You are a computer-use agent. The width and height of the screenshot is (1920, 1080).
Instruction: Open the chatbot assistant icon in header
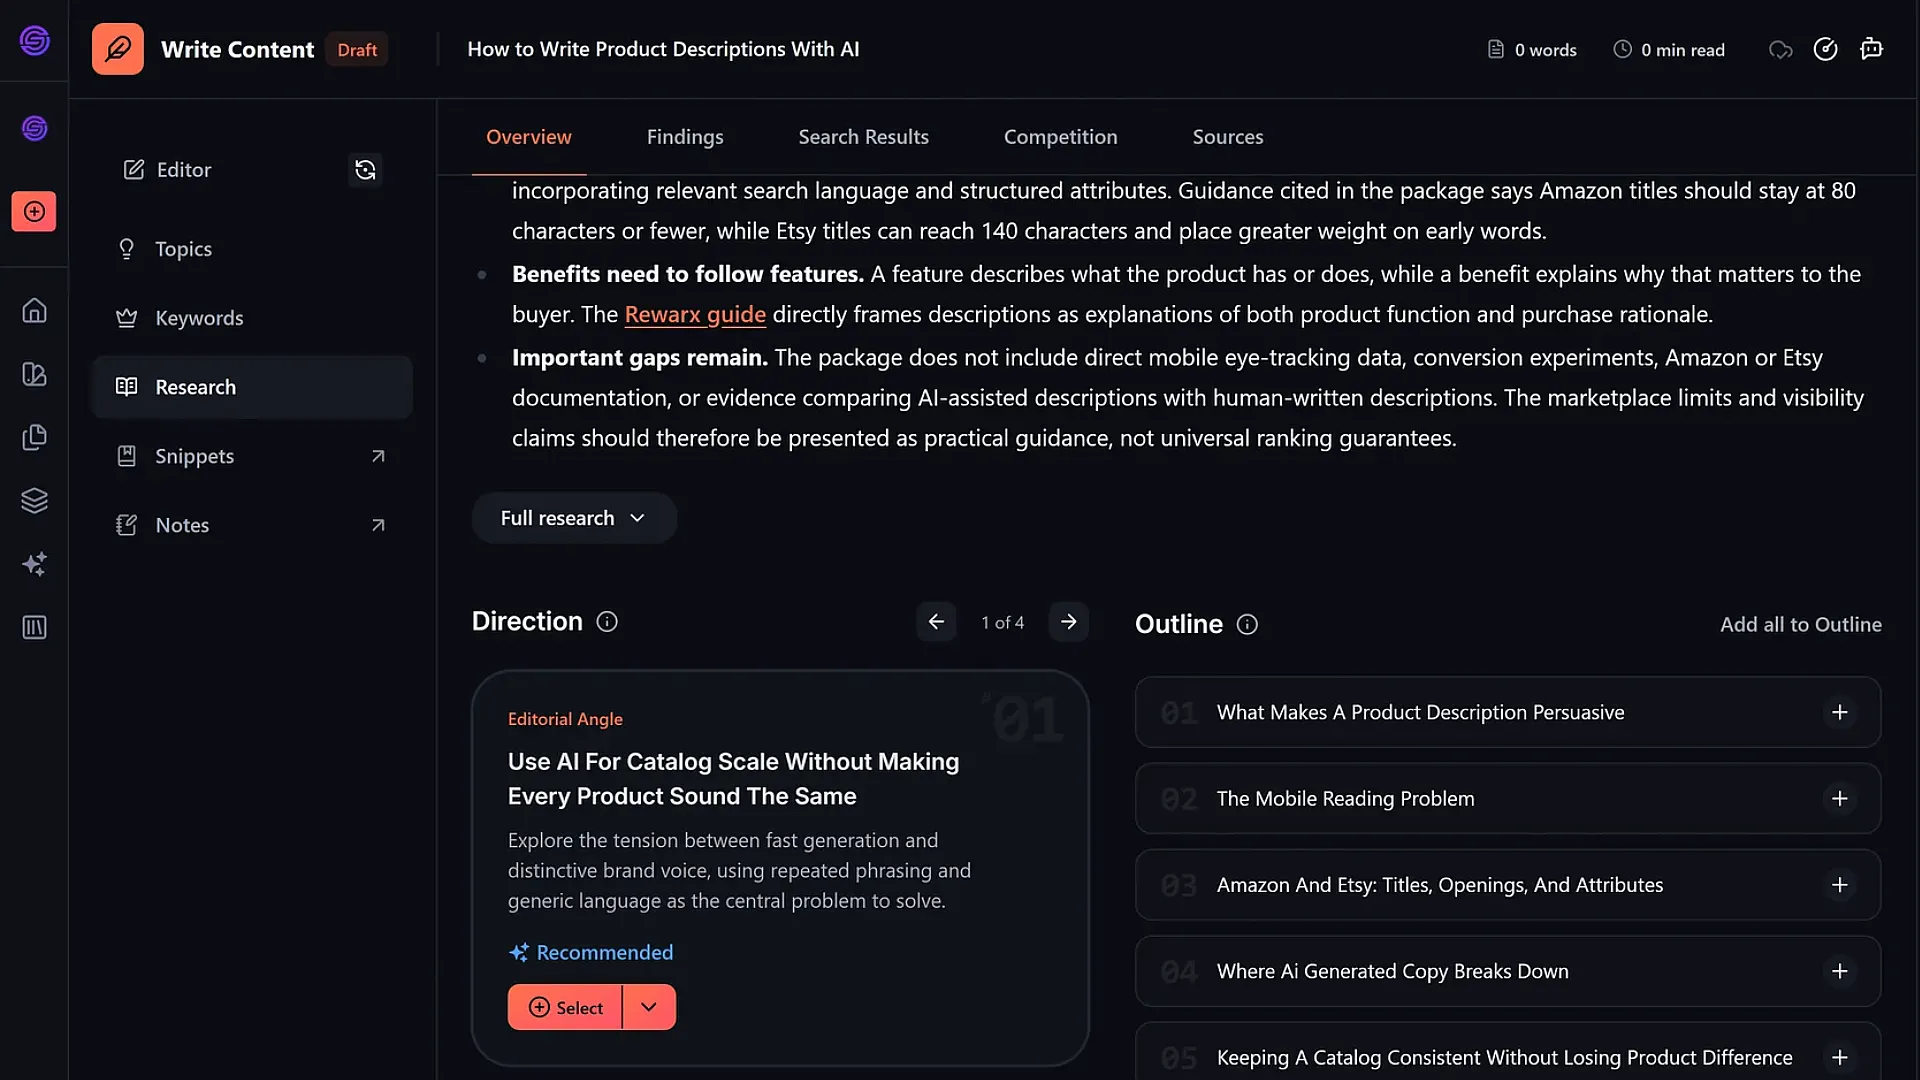click(x=1871, y=49)
